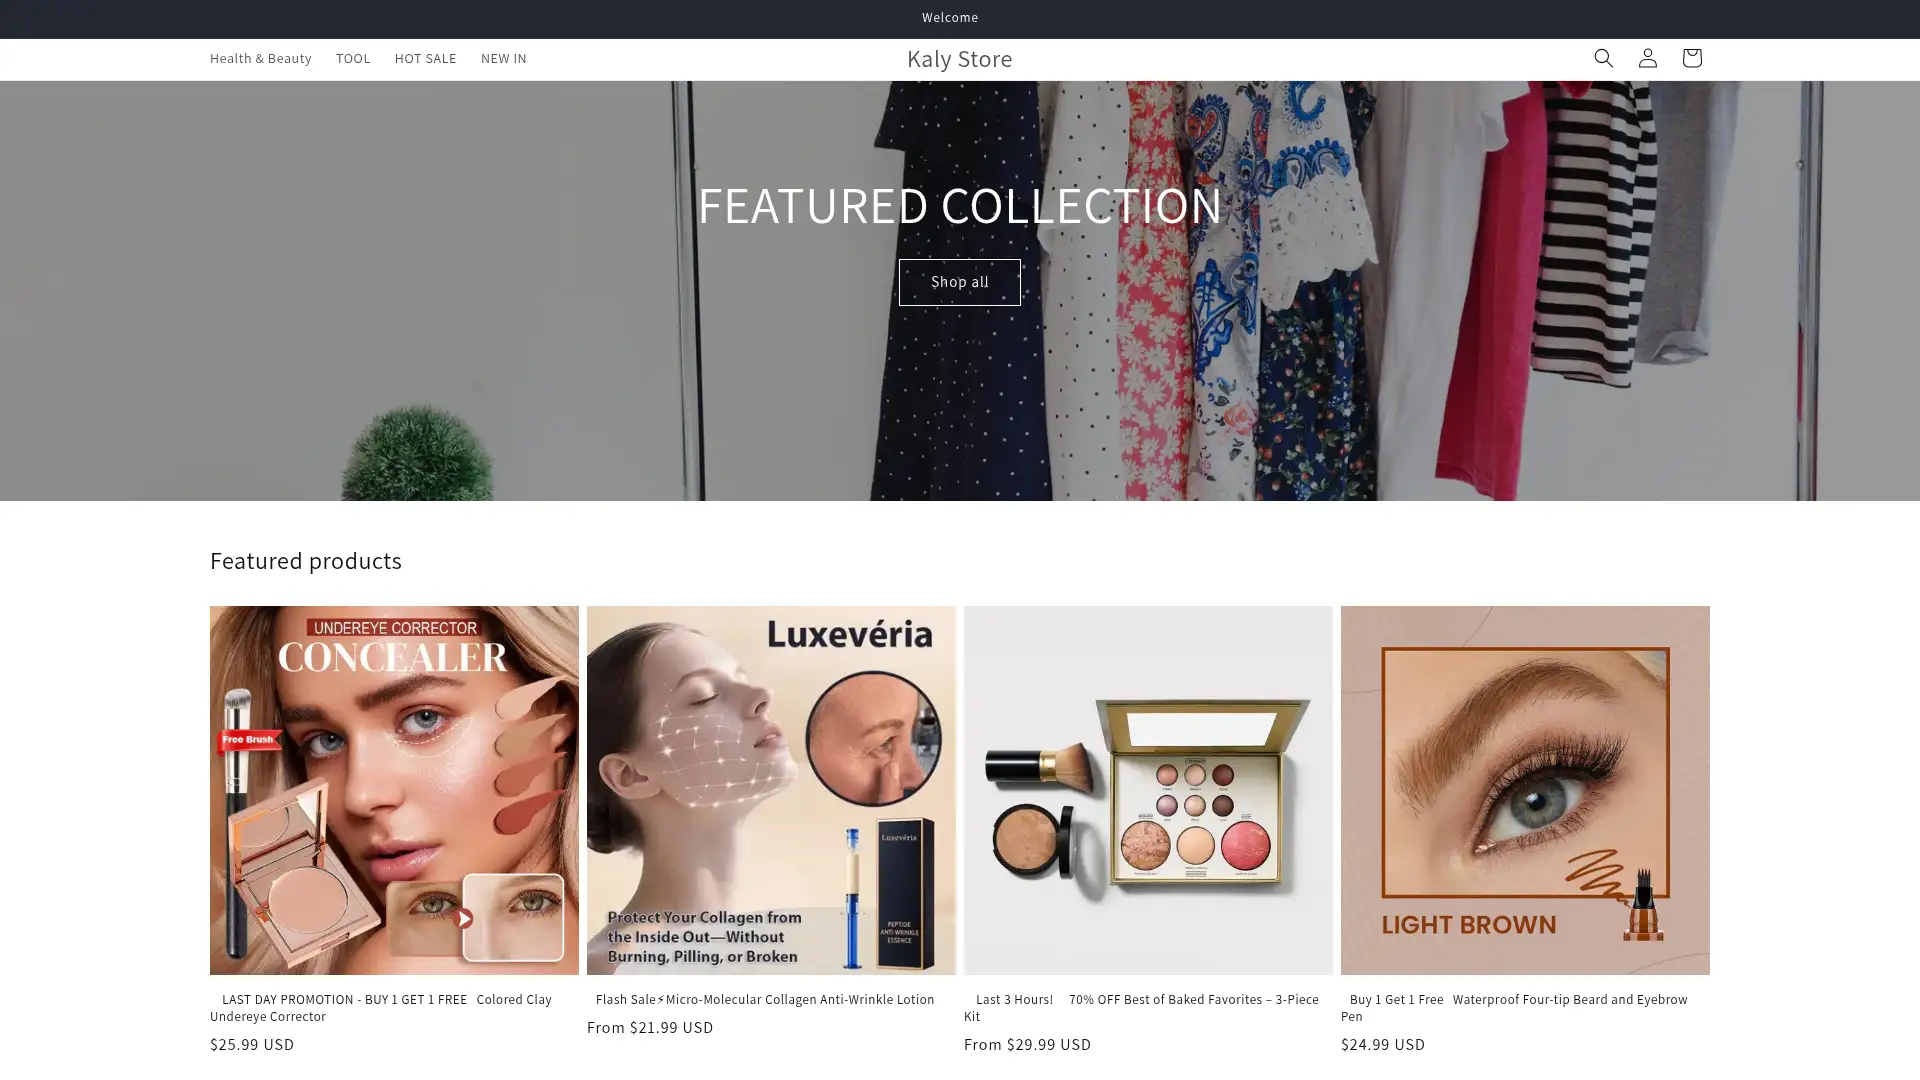Image resolution: width=1920 pixels, height=1080 pixels.
Task: Open the shopping cart icon
Action: pyautogui.click(x=1691, y=58)
